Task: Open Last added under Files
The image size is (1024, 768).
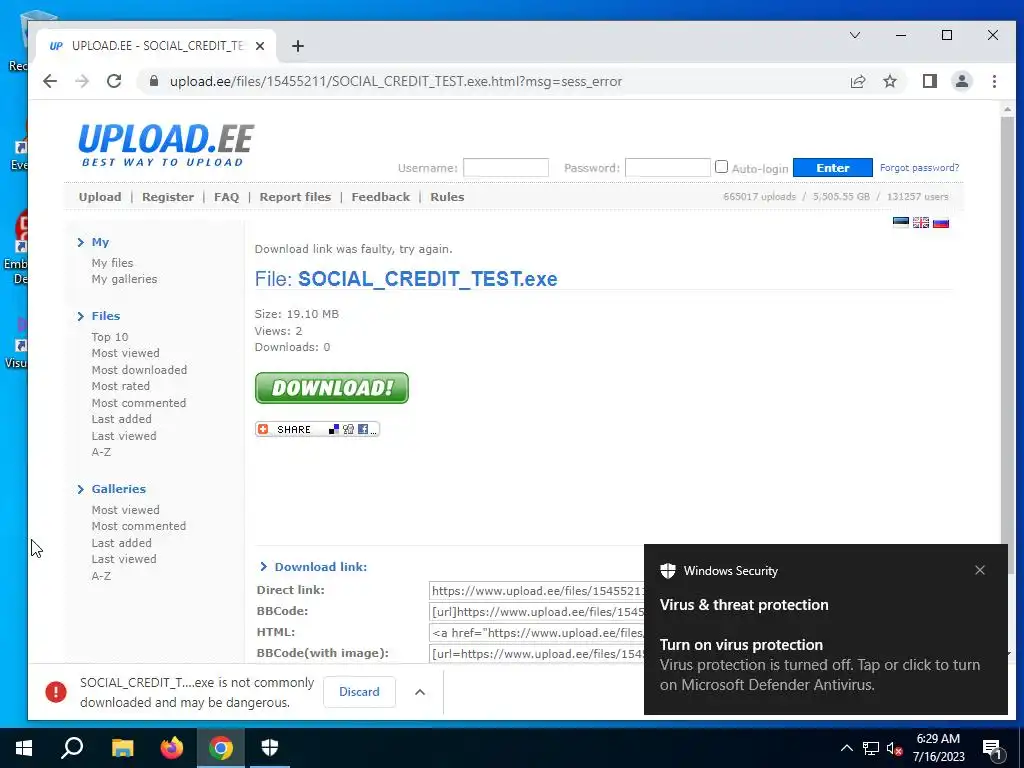Action: pyautogui.click(x=121, y=419)
